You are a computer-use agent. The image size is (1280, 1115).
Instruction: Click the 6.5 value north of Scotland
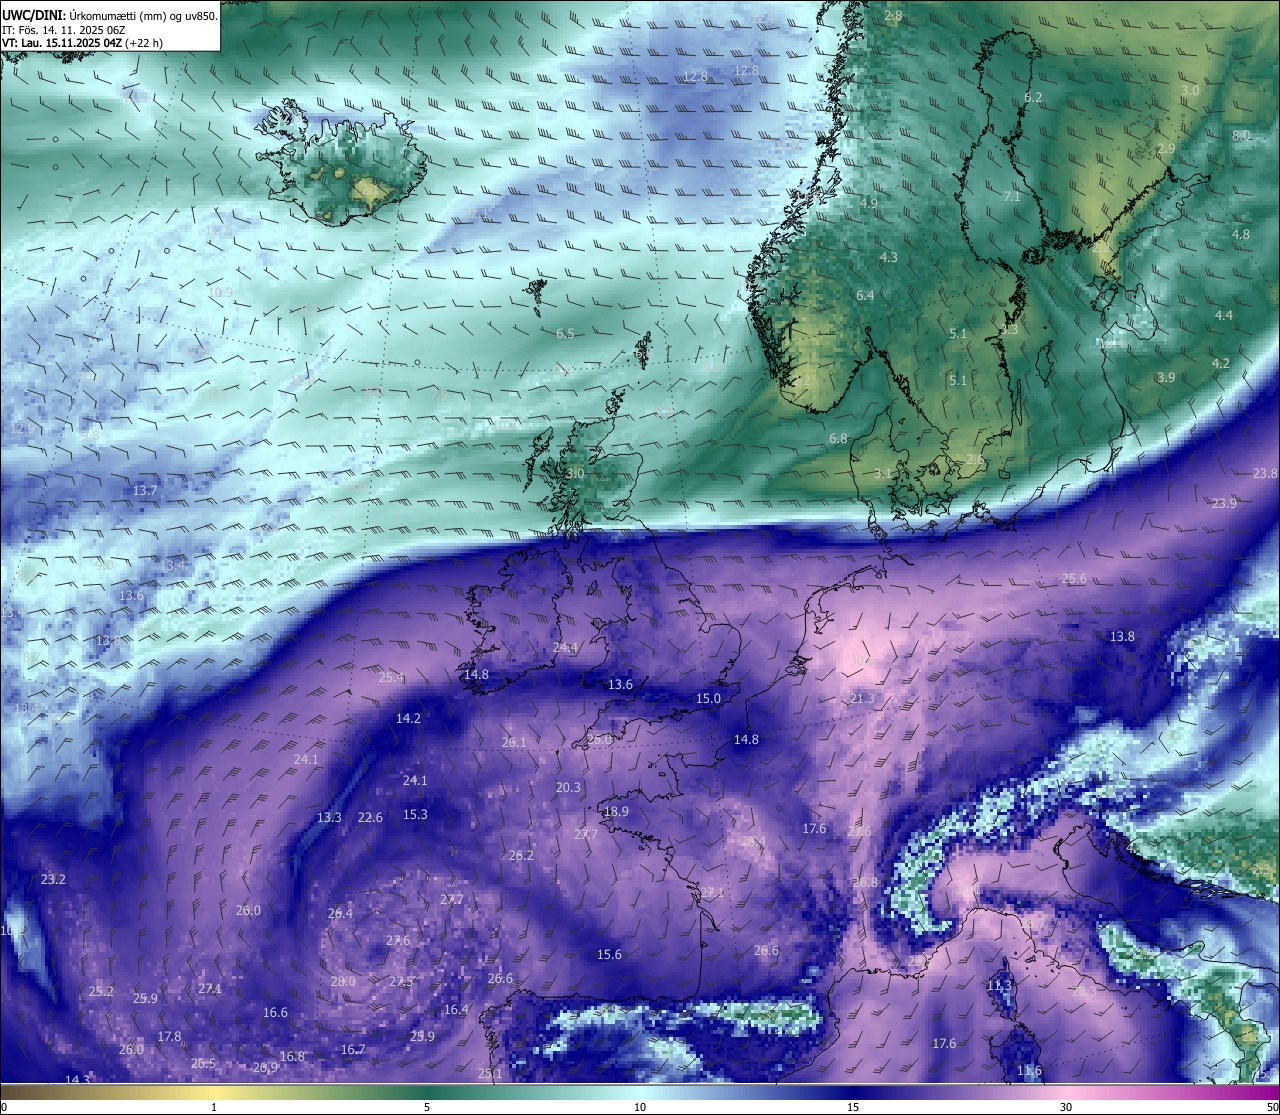(x=565, y=334)
